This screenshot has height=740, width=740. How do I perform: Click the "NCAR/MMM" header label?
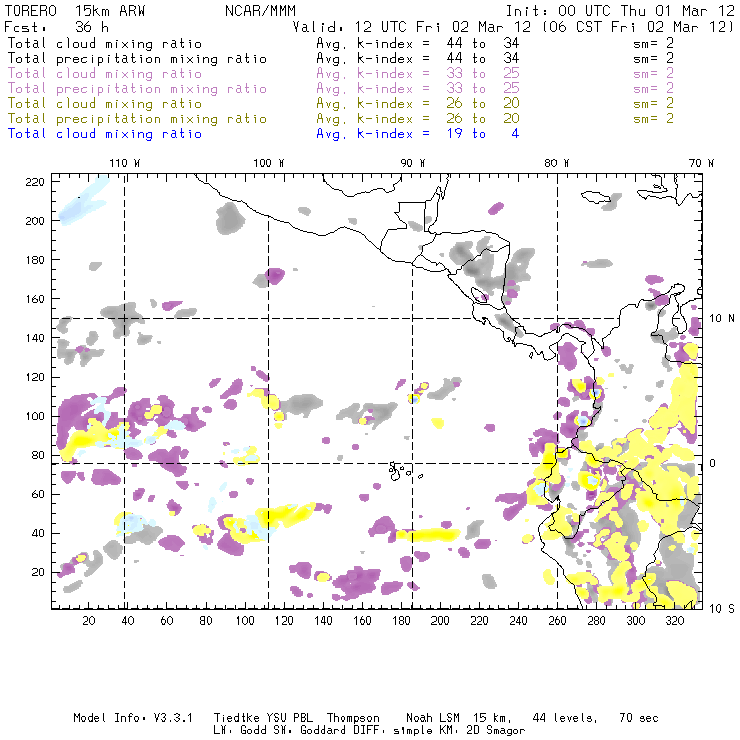pos(261,11)
